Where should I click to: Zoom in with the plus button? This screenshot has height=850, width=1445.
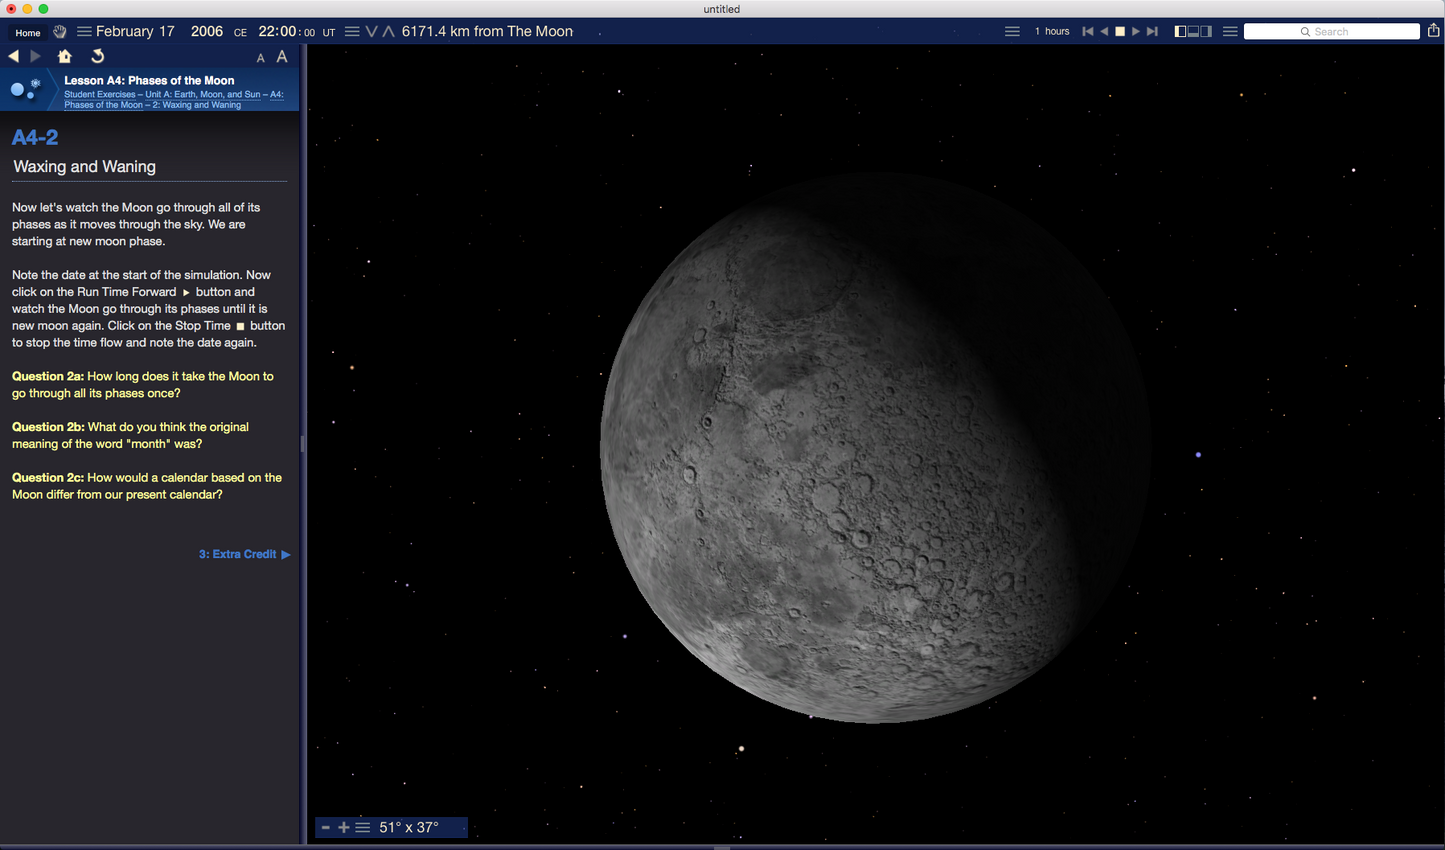tap(344, 827)
